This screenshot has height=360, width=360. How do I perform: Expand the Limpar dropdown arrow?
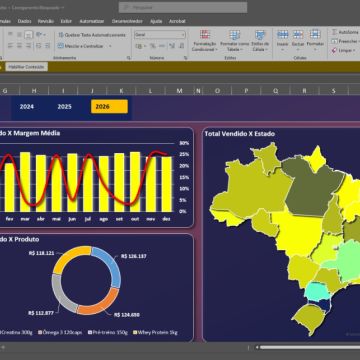tap(354, 50)
